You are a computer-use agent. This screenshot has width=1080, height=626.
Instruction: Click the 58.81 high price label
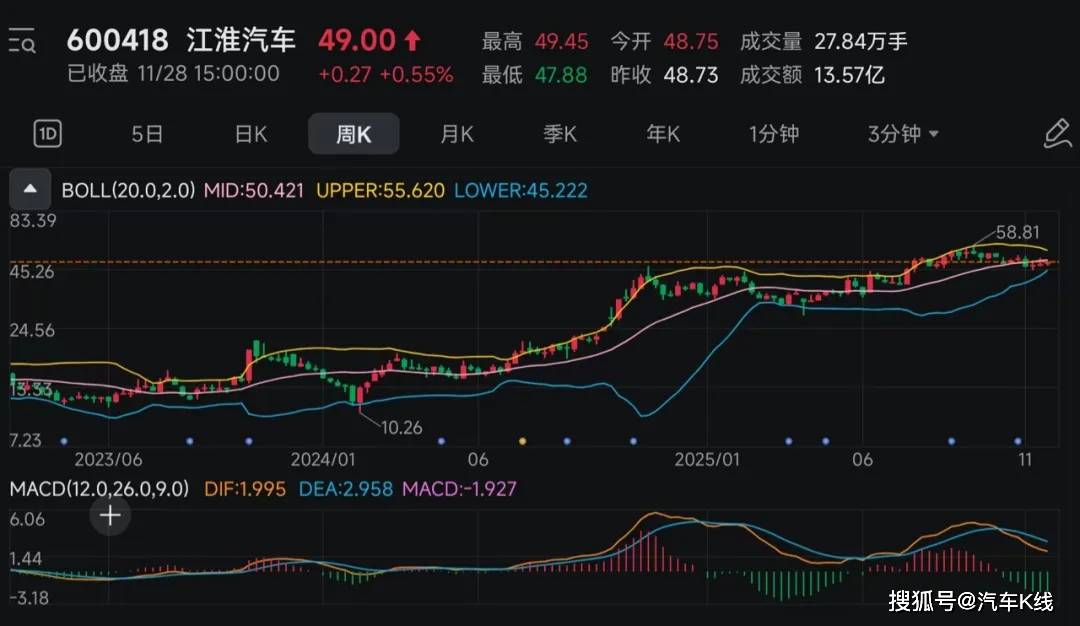point(1021,230)
